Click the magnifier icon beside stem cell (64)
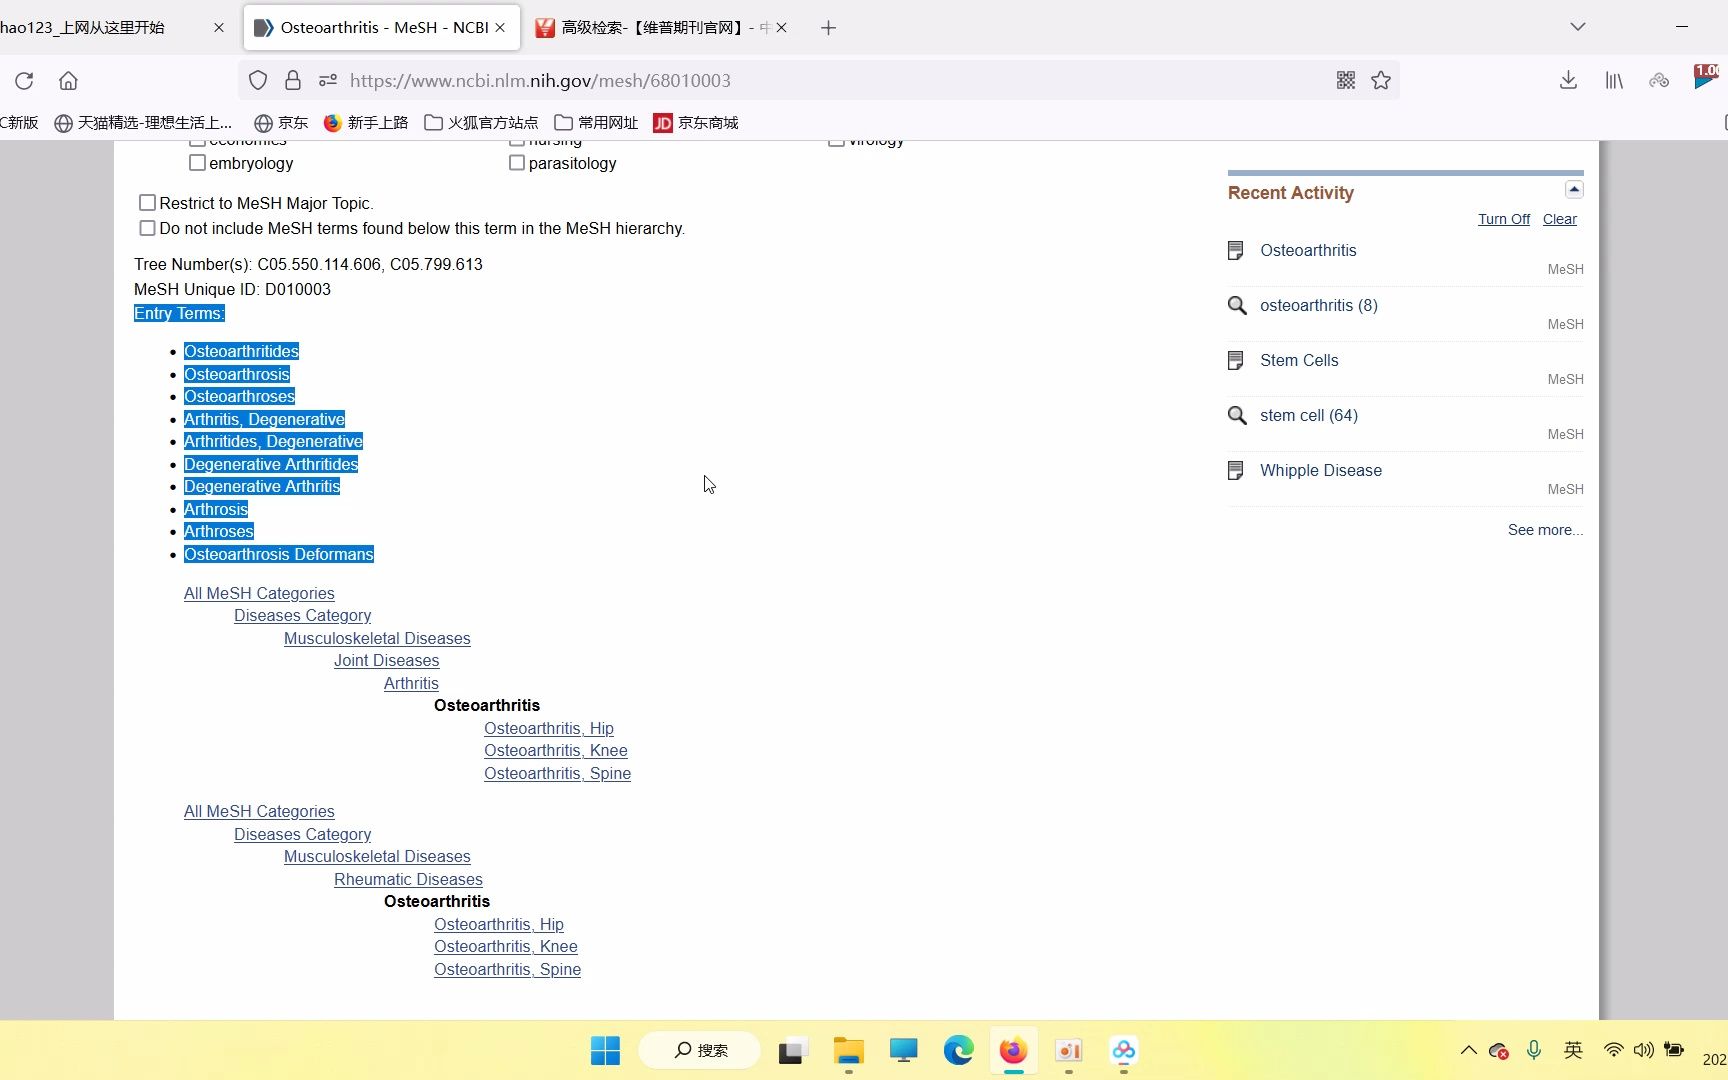The image size is (1728, 1080). click(1237, 416)
